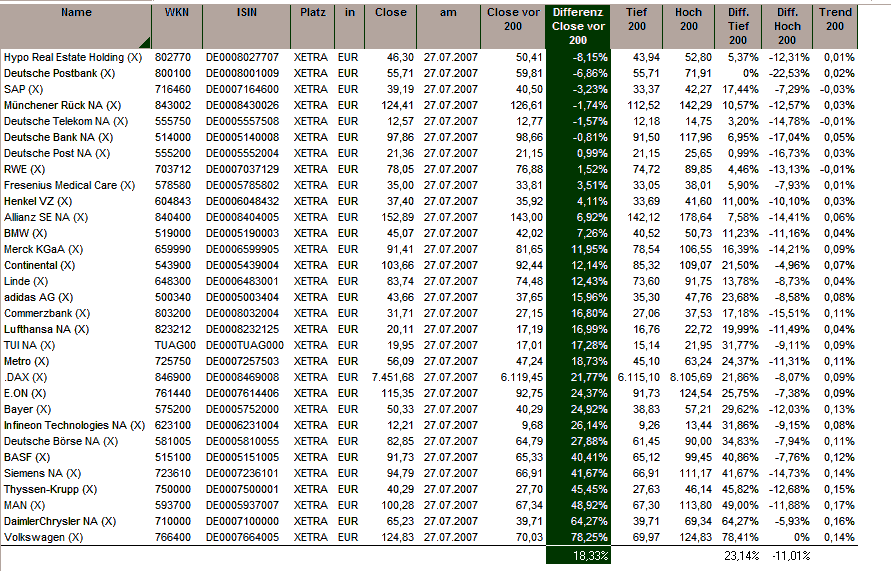
Task: Click Commerzbank (X) name cell
Action: coord(47,313)
